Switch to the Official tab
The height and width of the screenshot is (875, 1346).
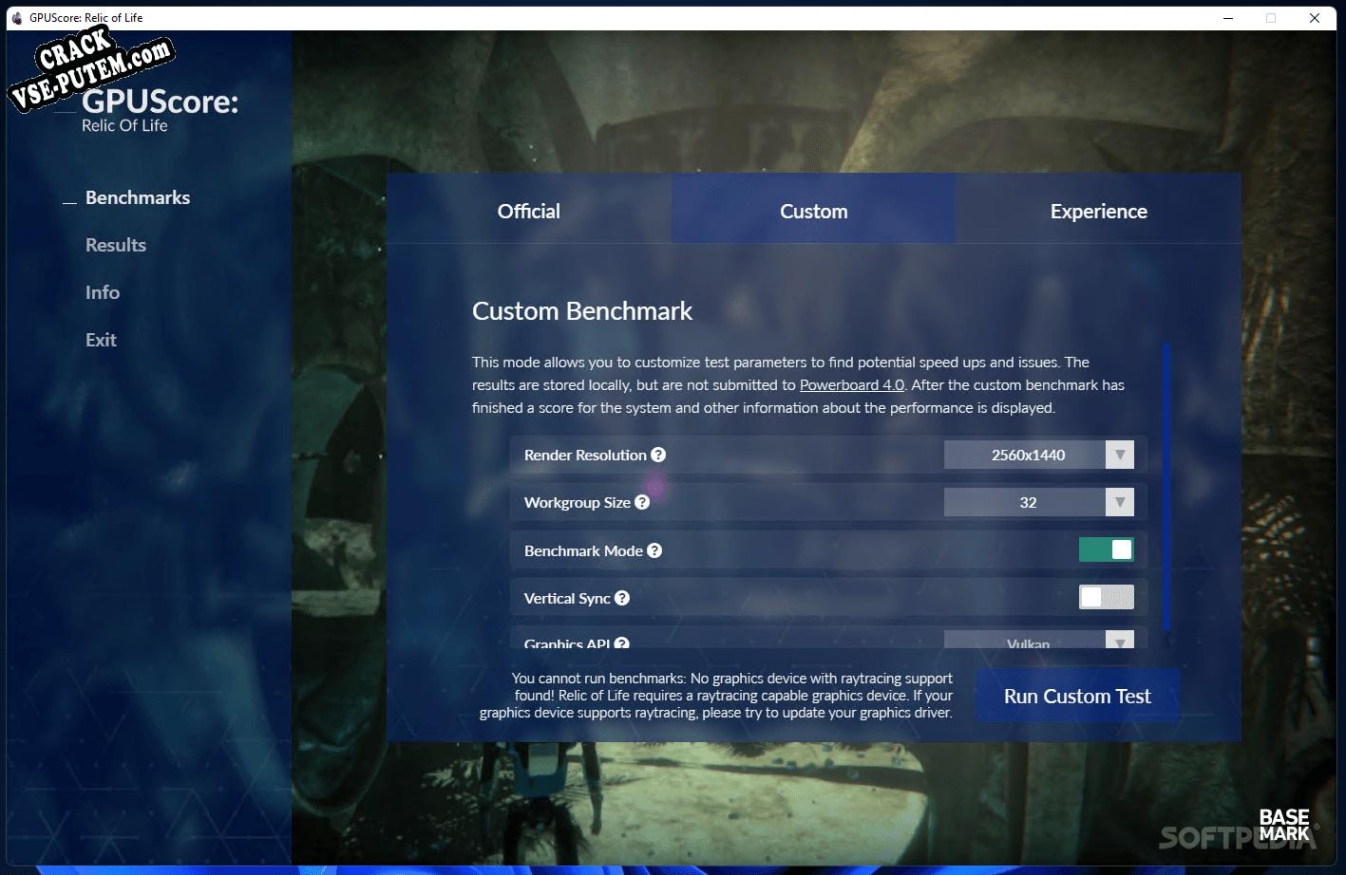529,211
